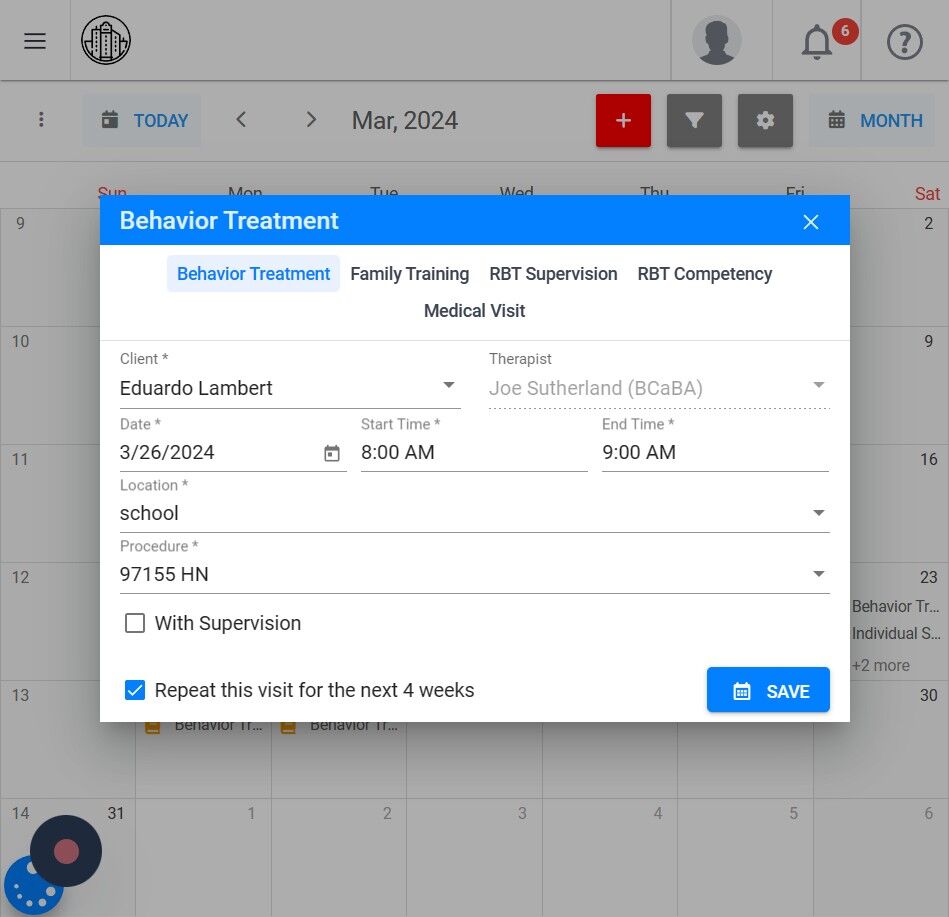Expand the Client dropdown Eduardo Lambert
Screen dimensions: 949x917
point(290,388)
